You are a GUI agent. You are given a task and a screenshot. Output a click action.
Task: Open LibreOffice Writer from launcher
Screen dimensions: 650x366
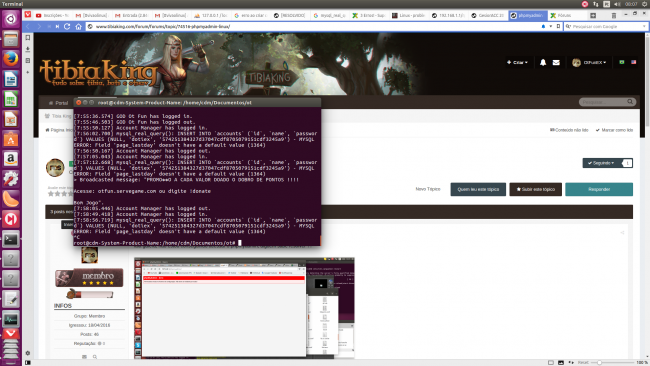(11, 79)
